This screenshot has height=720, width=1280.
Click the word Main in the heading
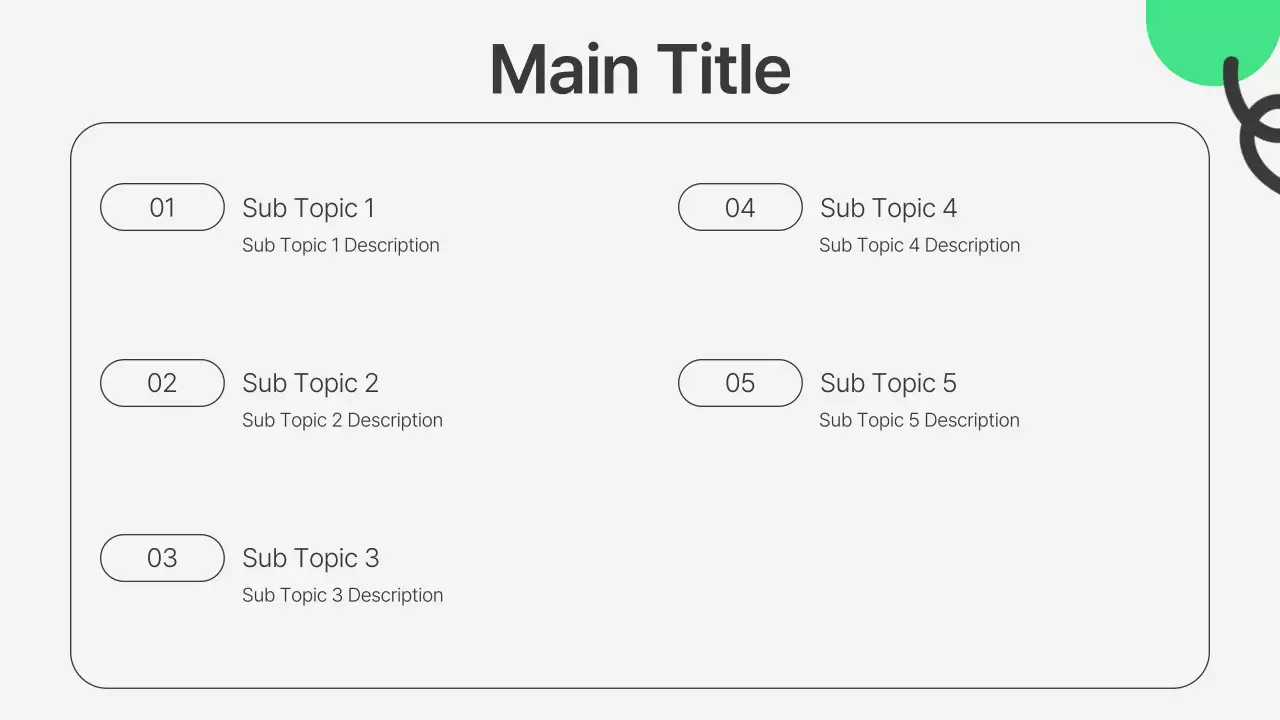(x=564, y=70)
